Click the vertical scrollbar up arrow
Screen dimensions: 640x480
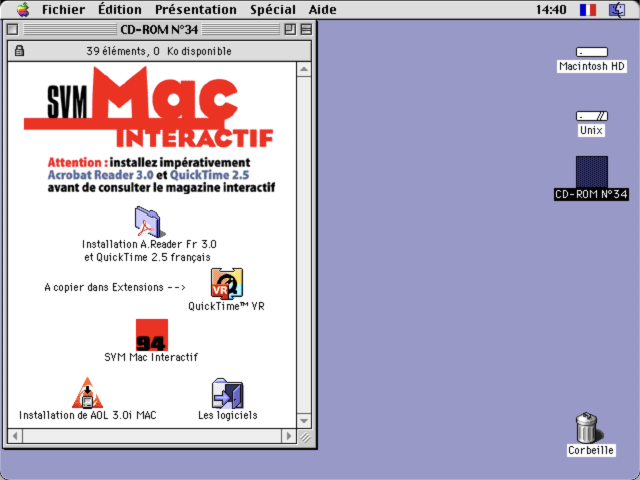point(304,69)
